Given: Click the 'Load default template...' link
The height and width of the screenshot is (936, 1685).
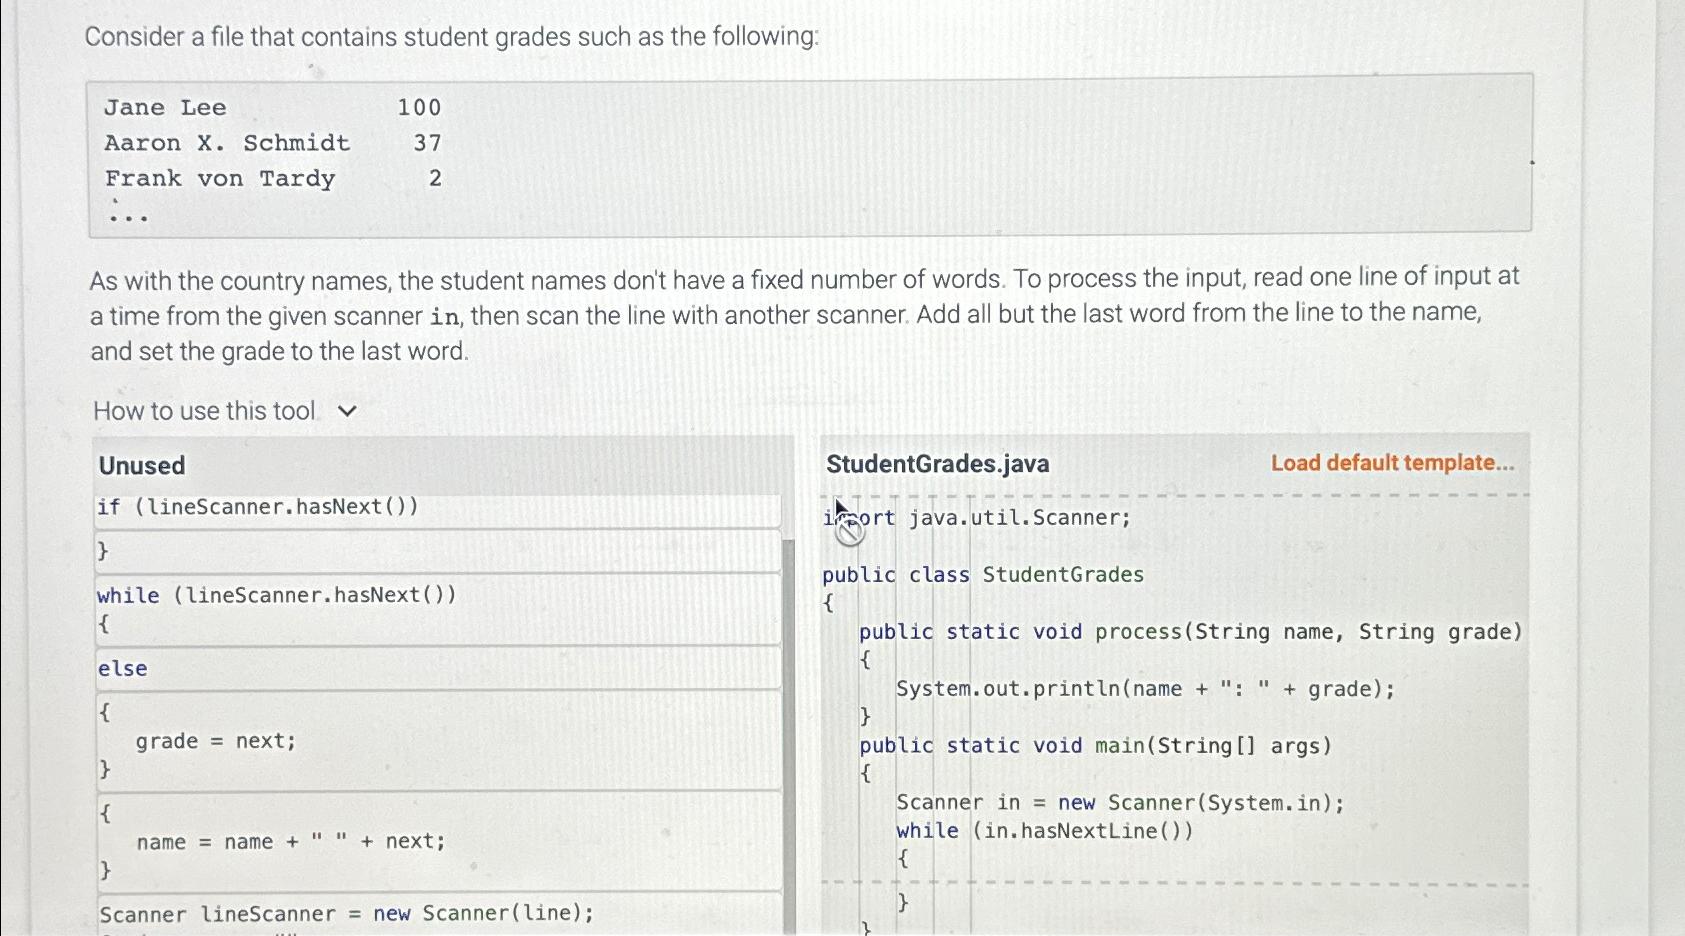Looking at the screenshot, I should click(1392, 463).
